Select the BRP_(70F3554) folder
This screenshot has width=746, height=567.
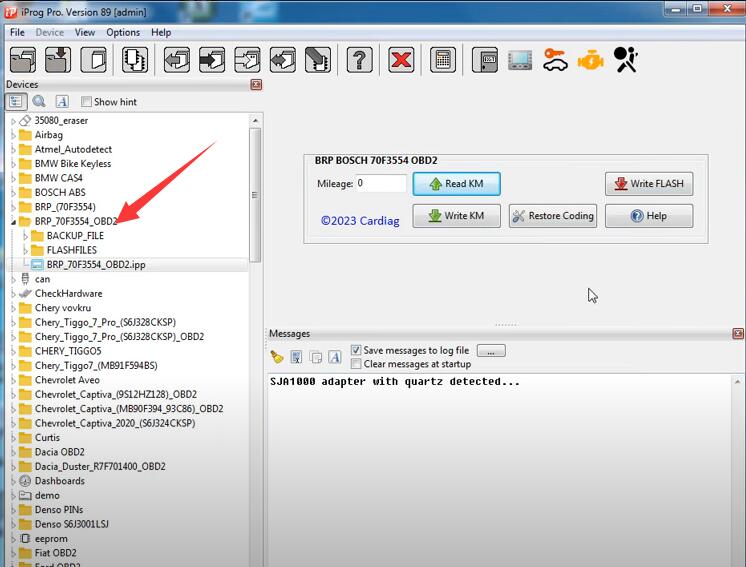tap(65, 207)
